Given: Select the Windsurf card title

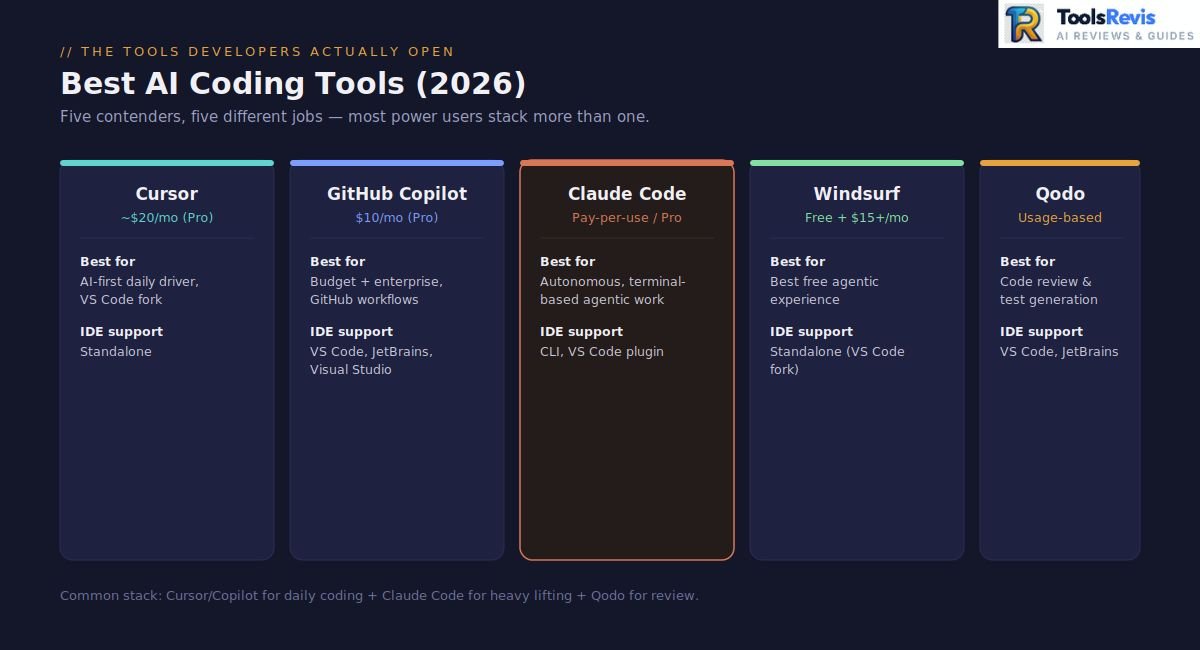Looking at the screenshot, I should [857, 194].
